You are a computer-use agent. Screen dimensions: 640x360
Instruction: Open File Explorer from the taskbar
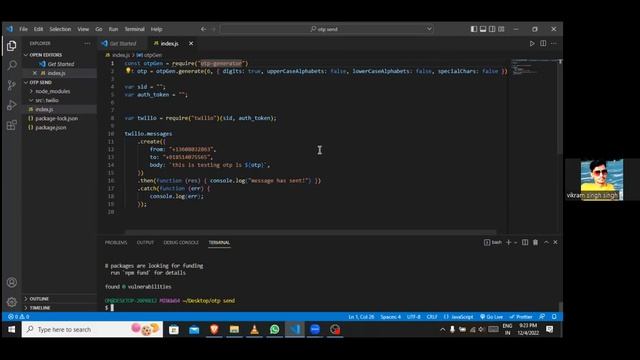234,329
